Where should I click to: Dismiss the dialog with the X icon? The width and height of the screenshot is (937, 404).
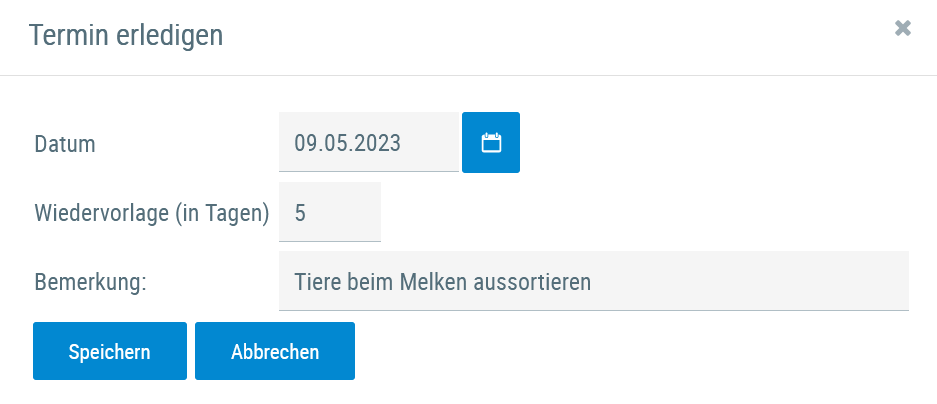[x=903, y=29]
